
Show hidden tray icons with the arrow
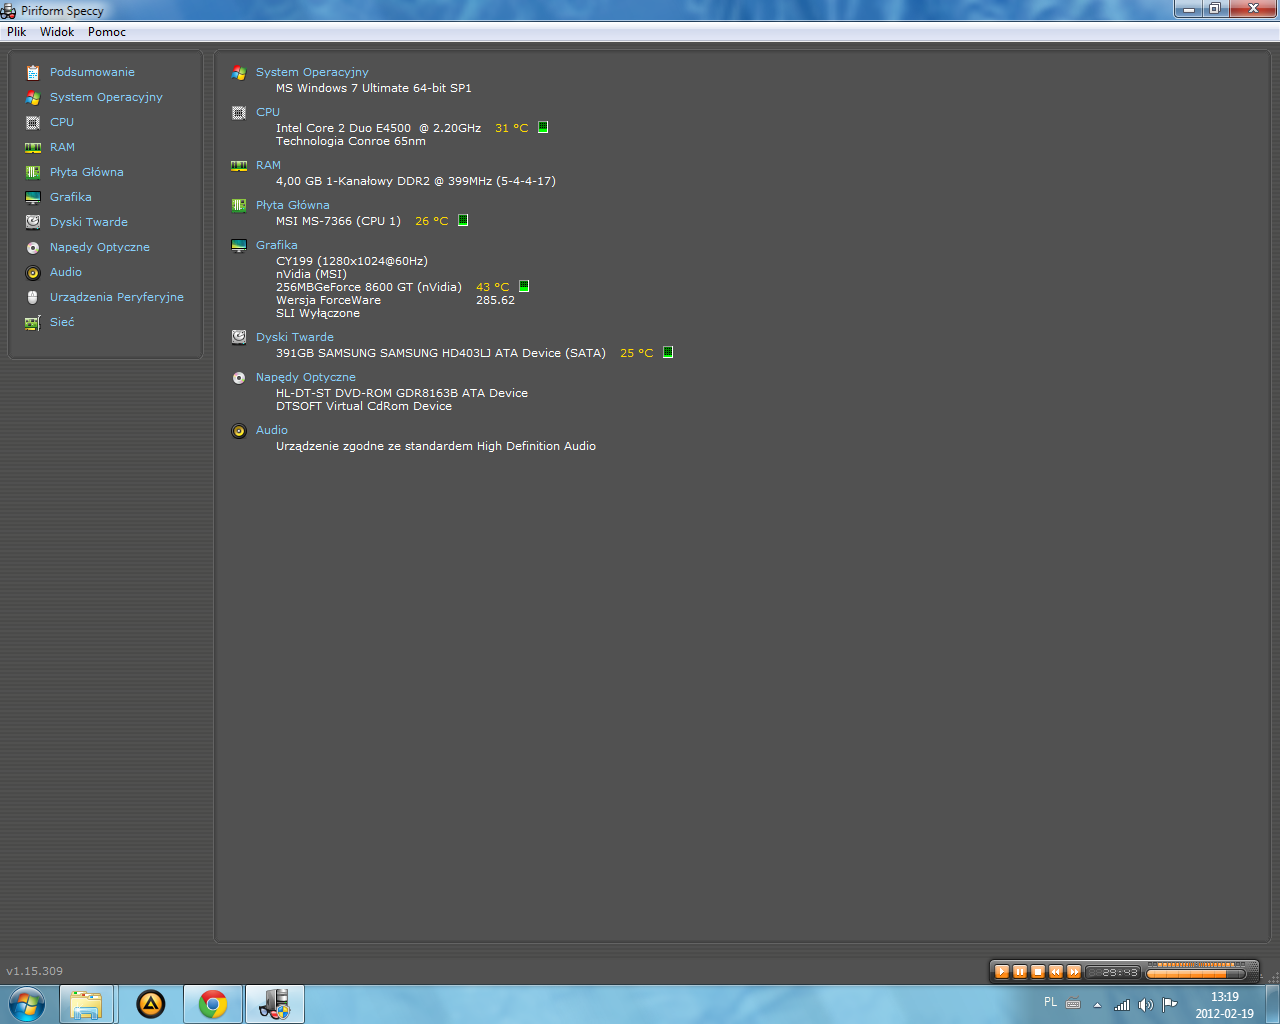(1097, 1005)
